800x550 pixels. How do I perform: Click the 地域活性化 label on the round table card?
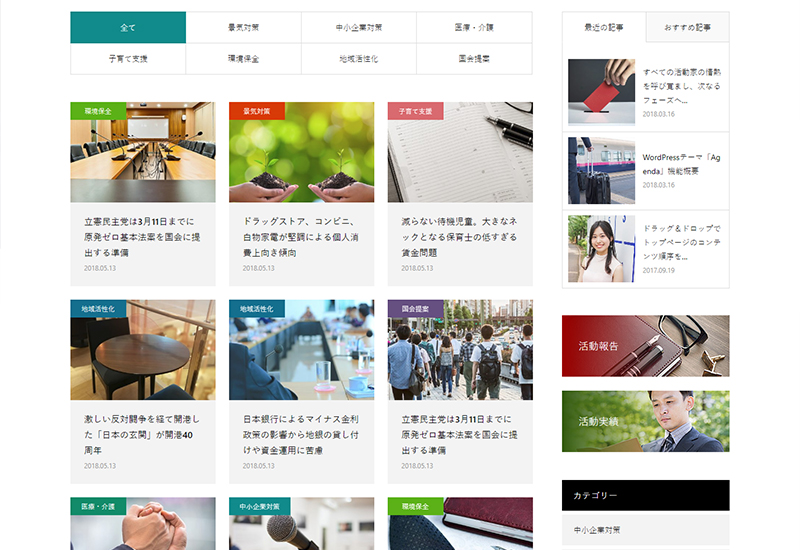pyautogui.click(x=98, y=309)
